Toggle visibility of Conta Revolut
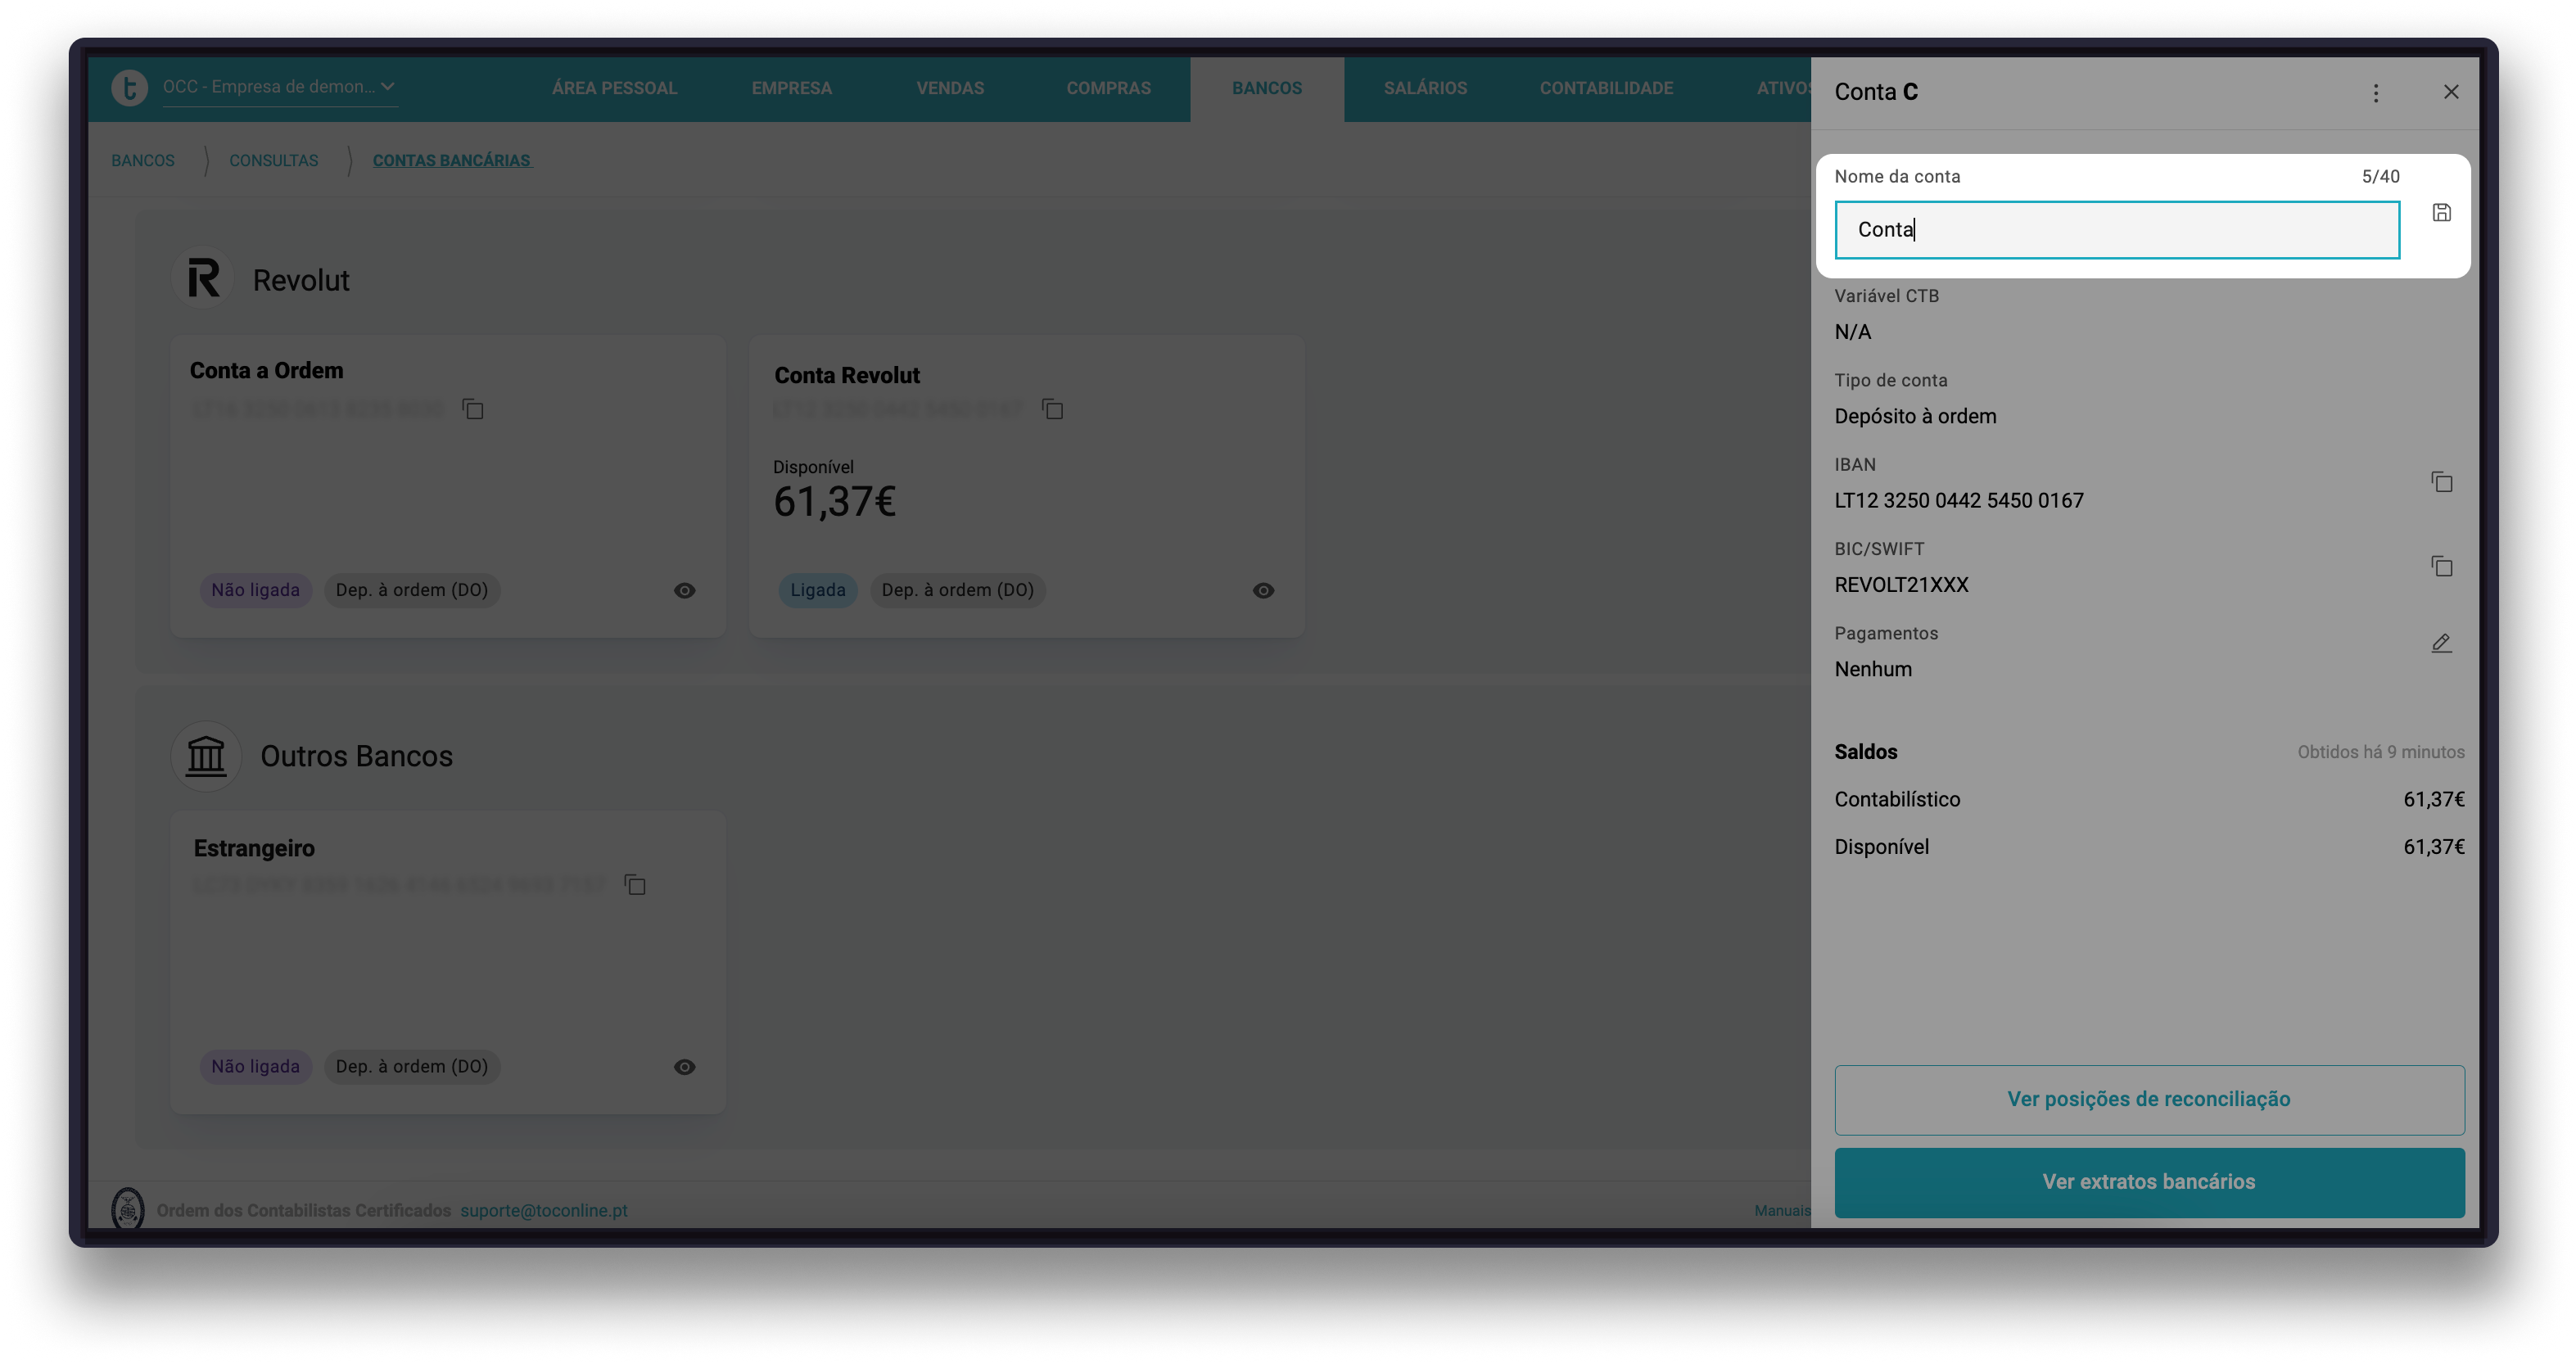The height and width of the screenshot is (1364, 2576). point(1263,591)
